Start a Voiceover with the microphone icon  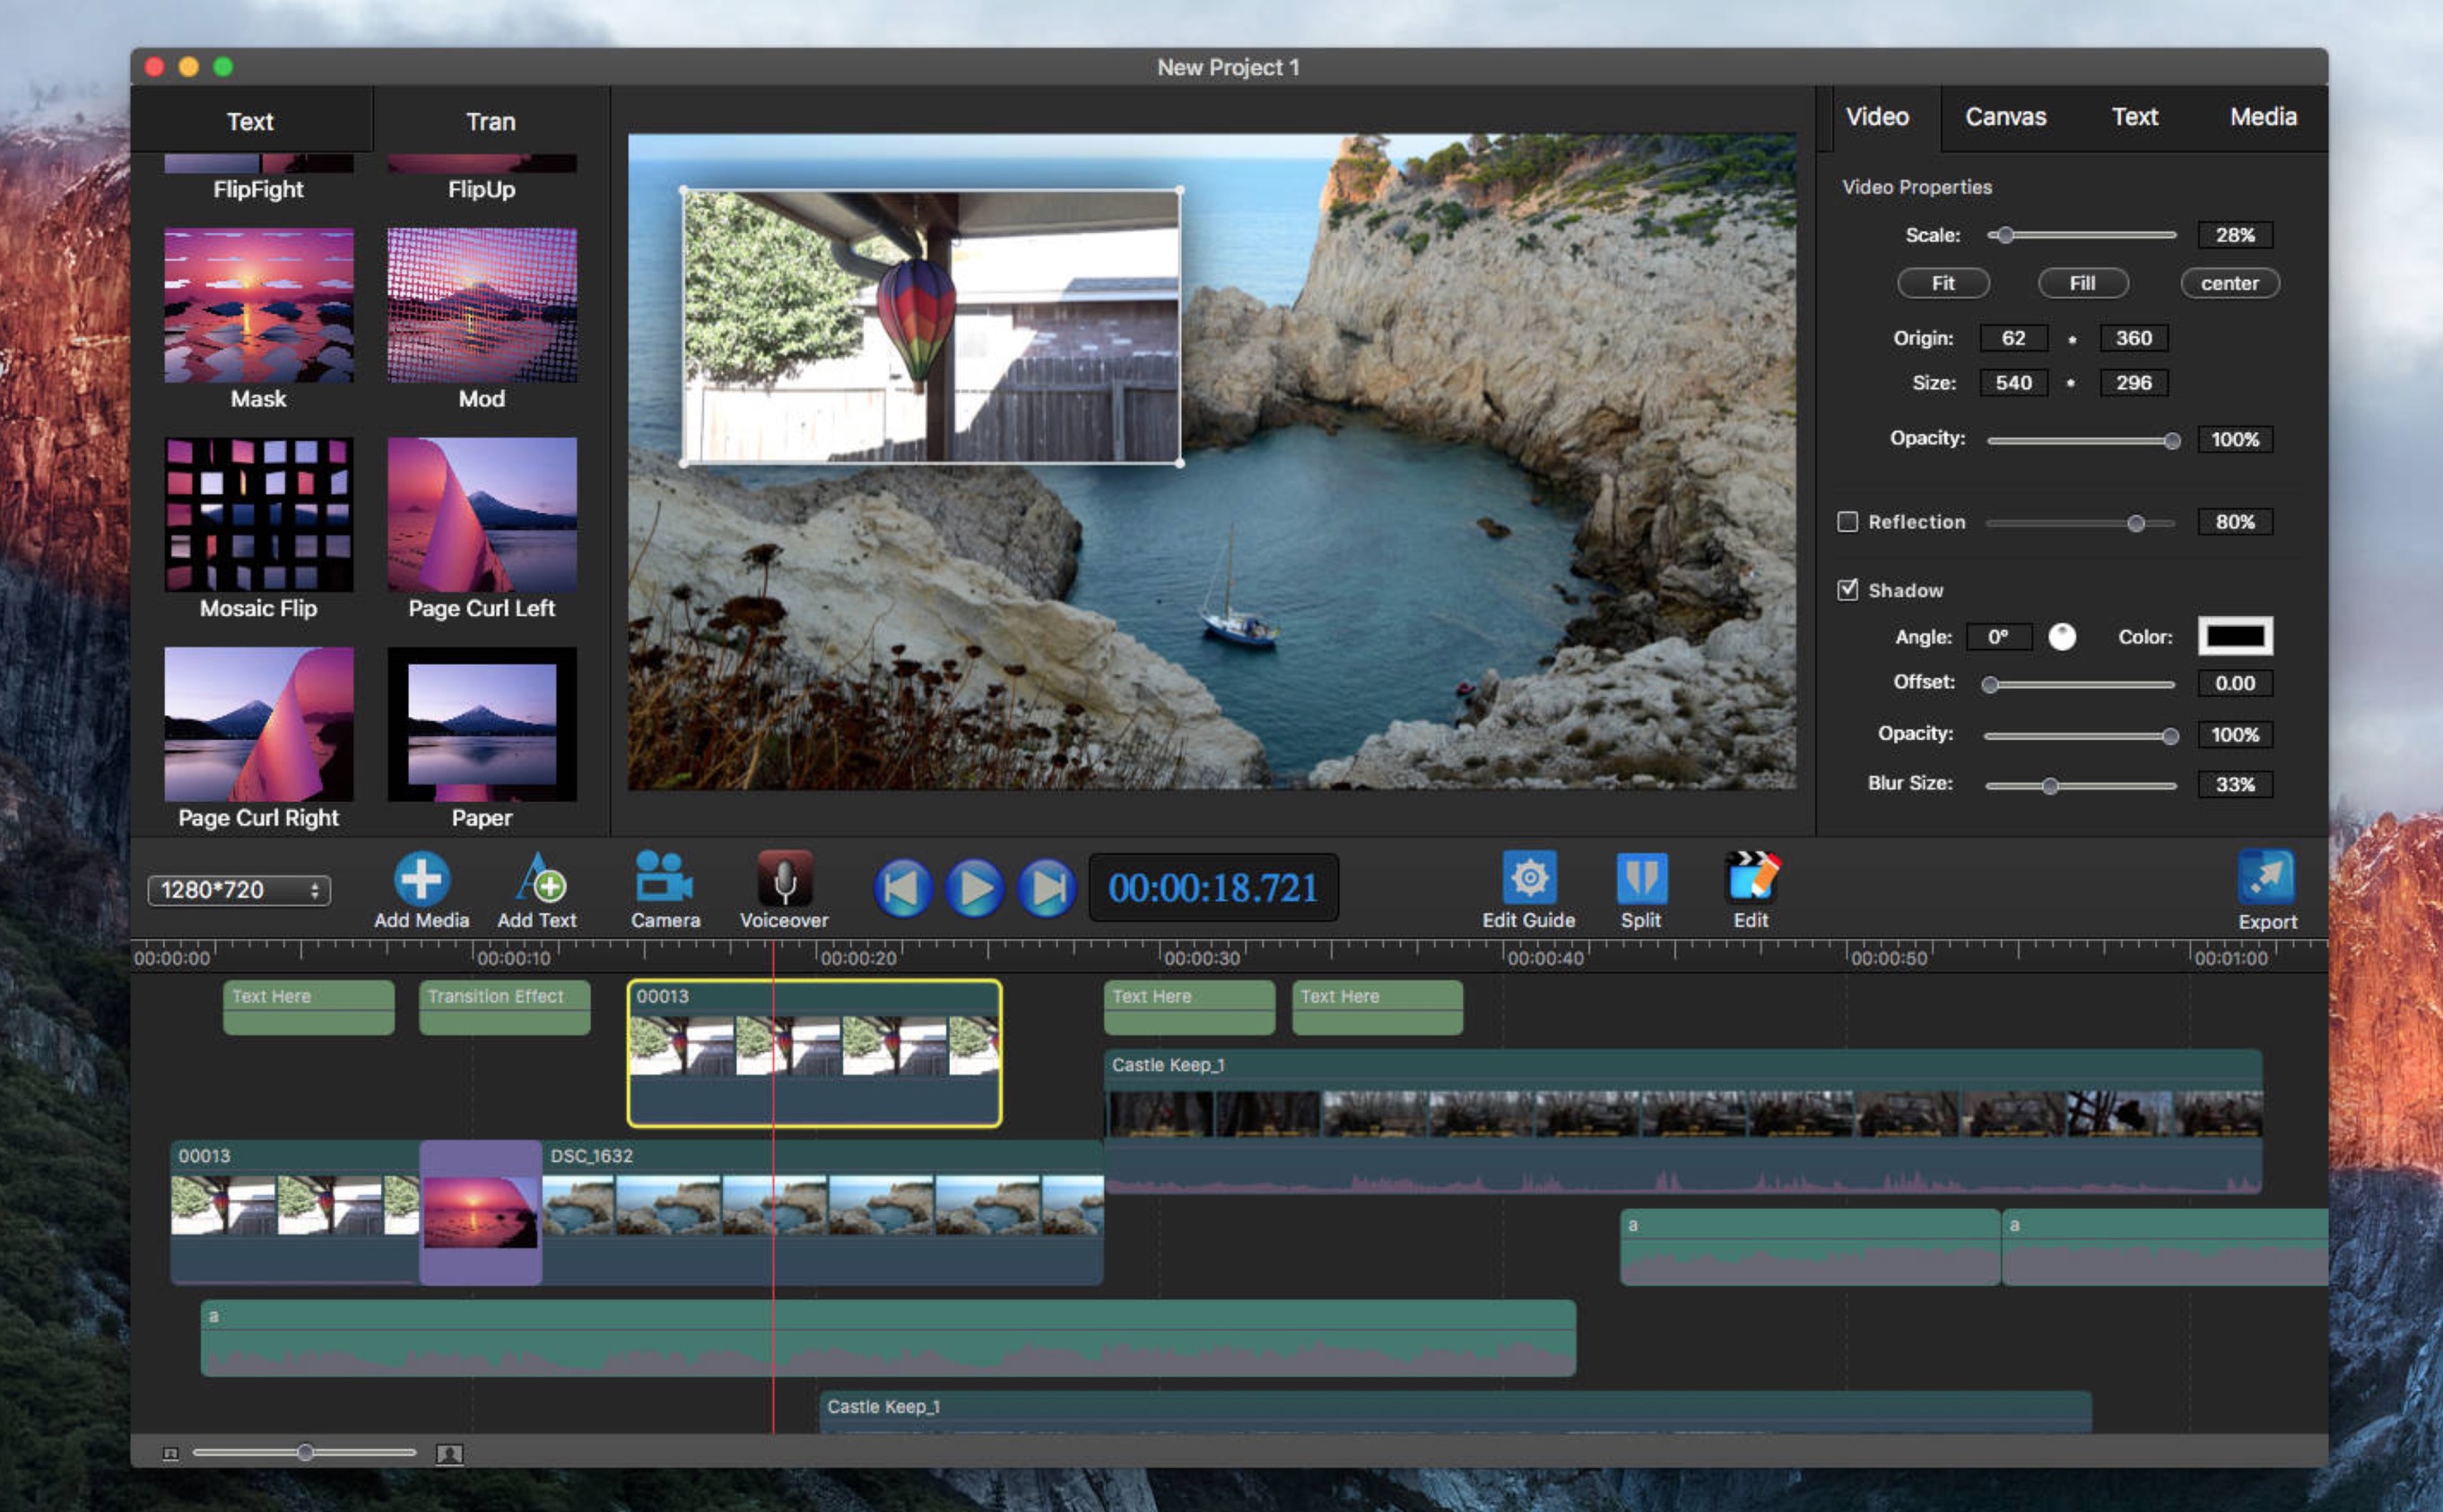(784, 879)
